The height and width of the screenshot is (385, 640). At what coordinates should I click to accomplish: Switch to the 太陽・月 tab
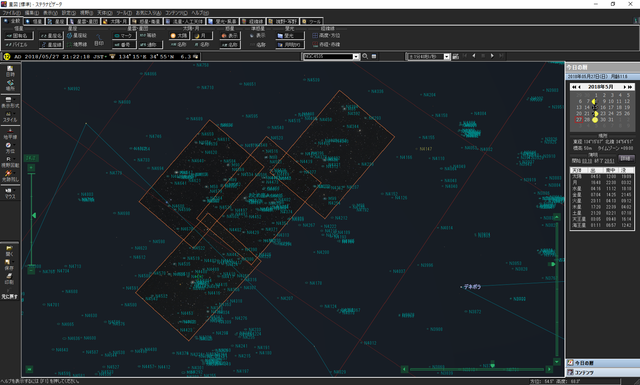116,21
